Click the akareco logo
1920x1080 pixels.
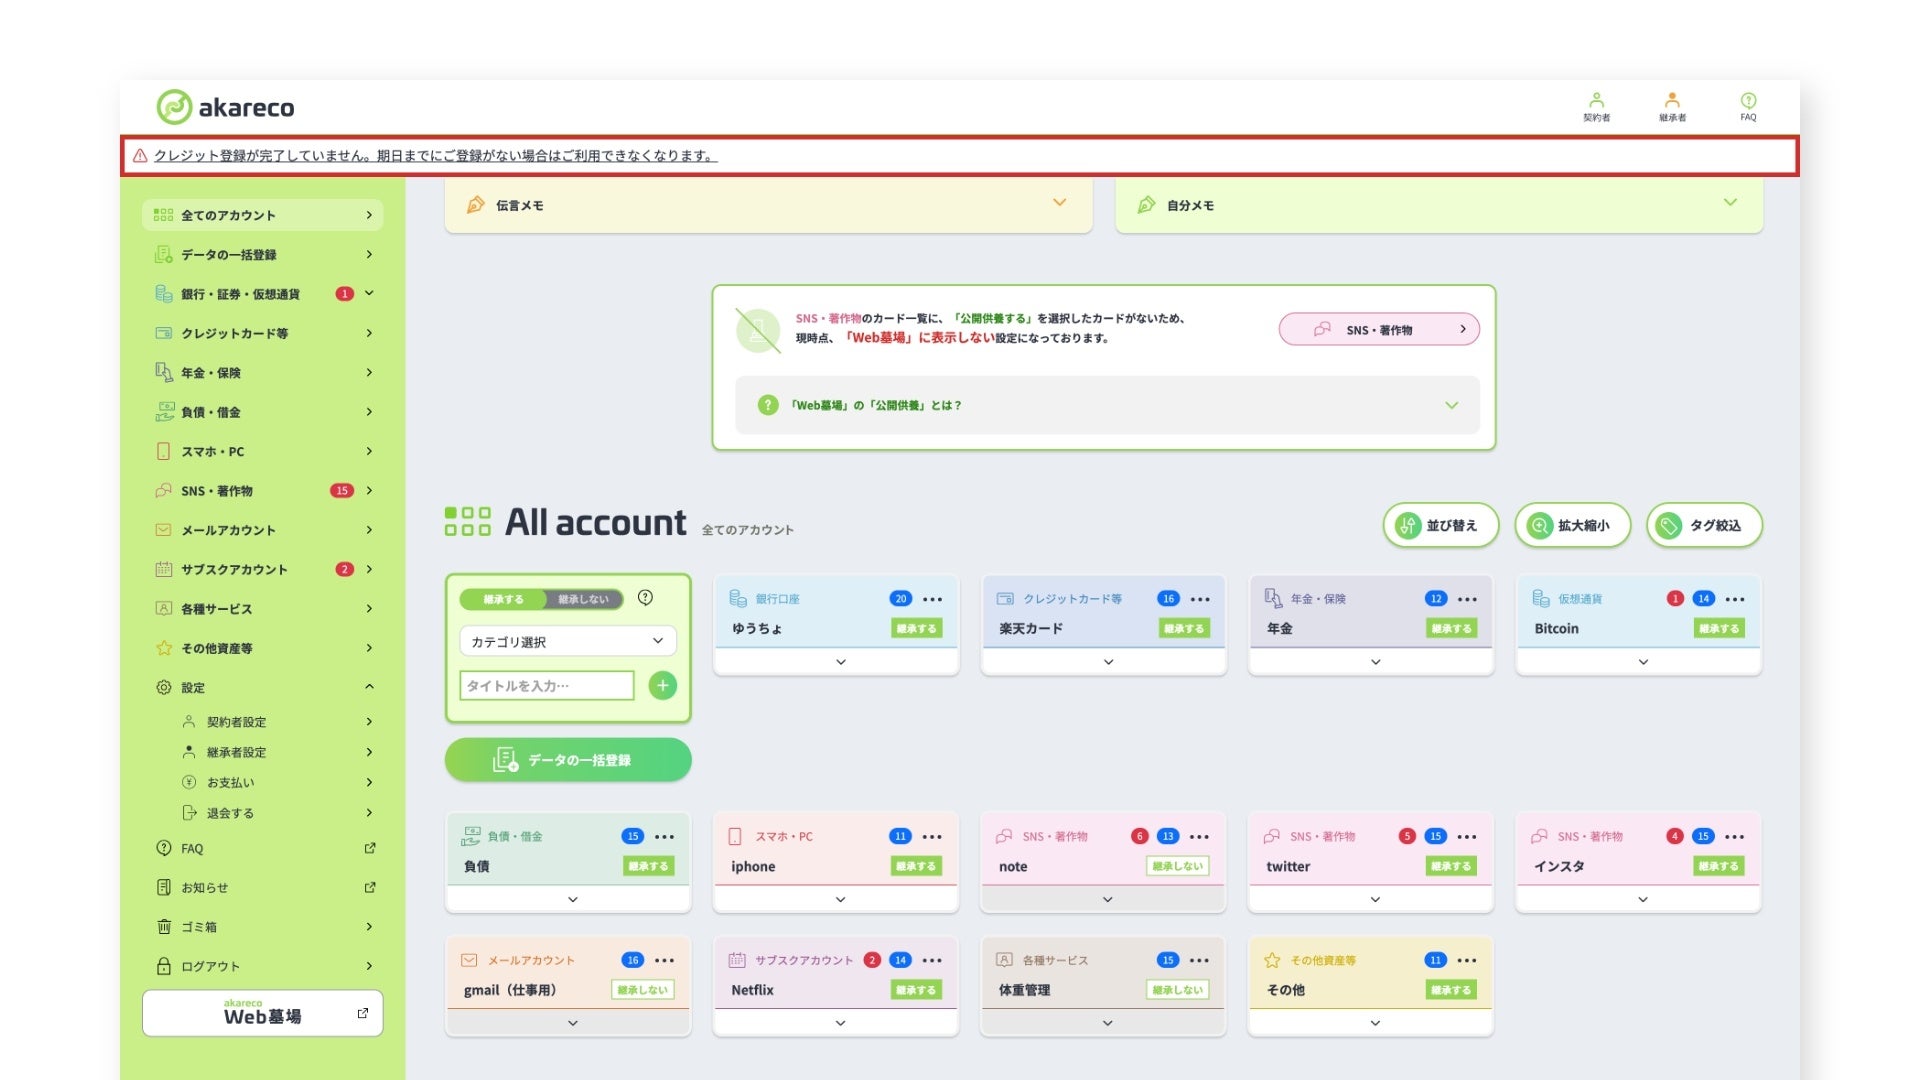click(226, 107)
